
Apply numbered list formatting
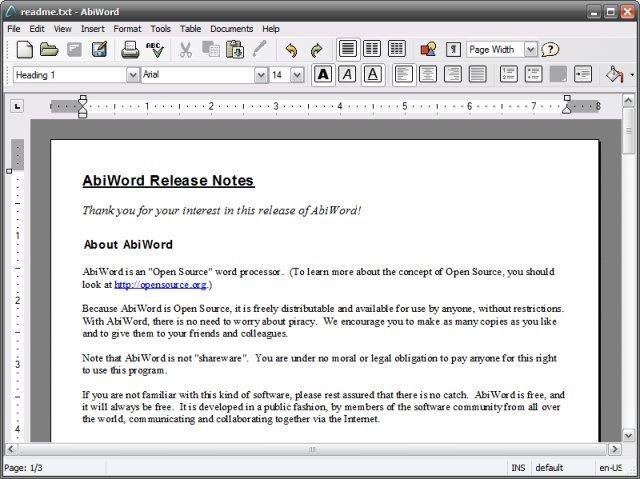pyautogui.click(x=509, y=75)
